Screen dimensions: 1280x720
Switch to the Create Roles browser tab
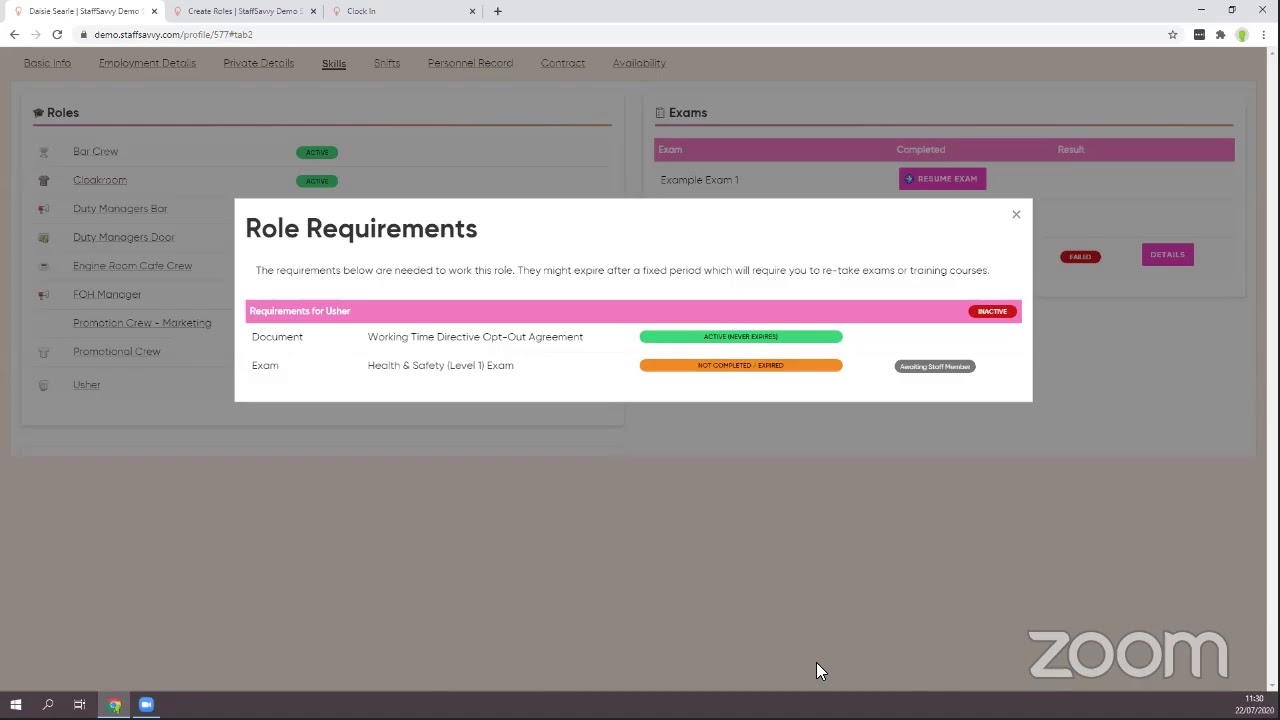(243, 11)
